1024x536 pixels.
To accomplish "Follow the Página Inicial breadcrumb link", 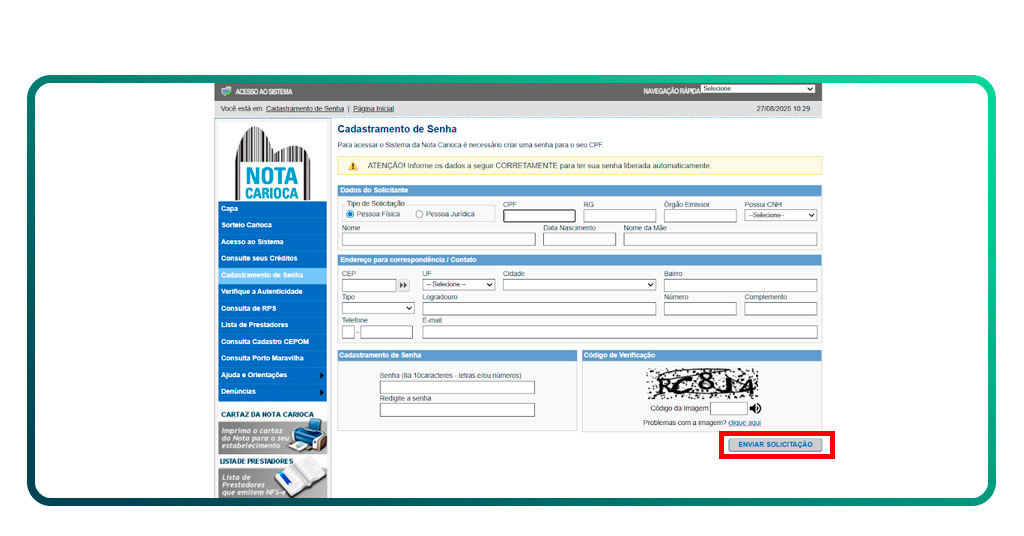I will click(373, 108).
